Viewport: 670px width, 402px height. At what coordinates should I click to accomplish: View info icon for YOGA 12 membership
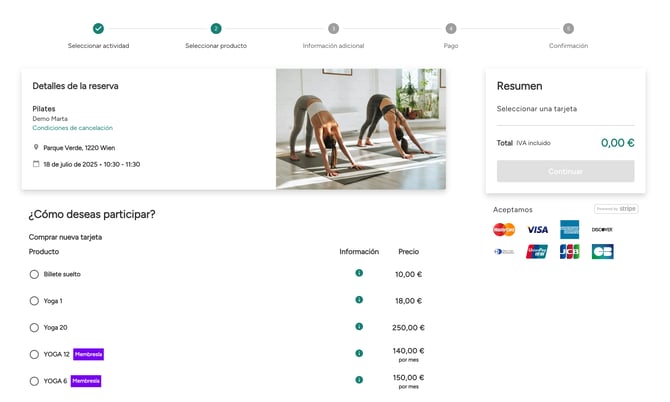click(x=359, y=353)
